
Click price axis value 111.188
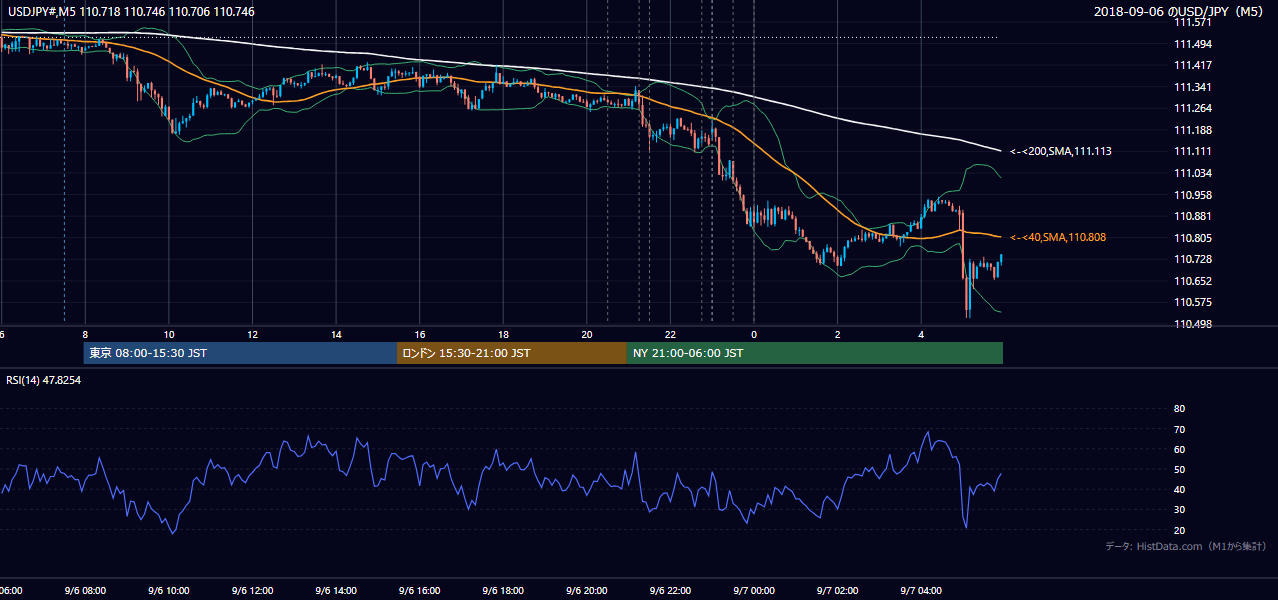1191,130
